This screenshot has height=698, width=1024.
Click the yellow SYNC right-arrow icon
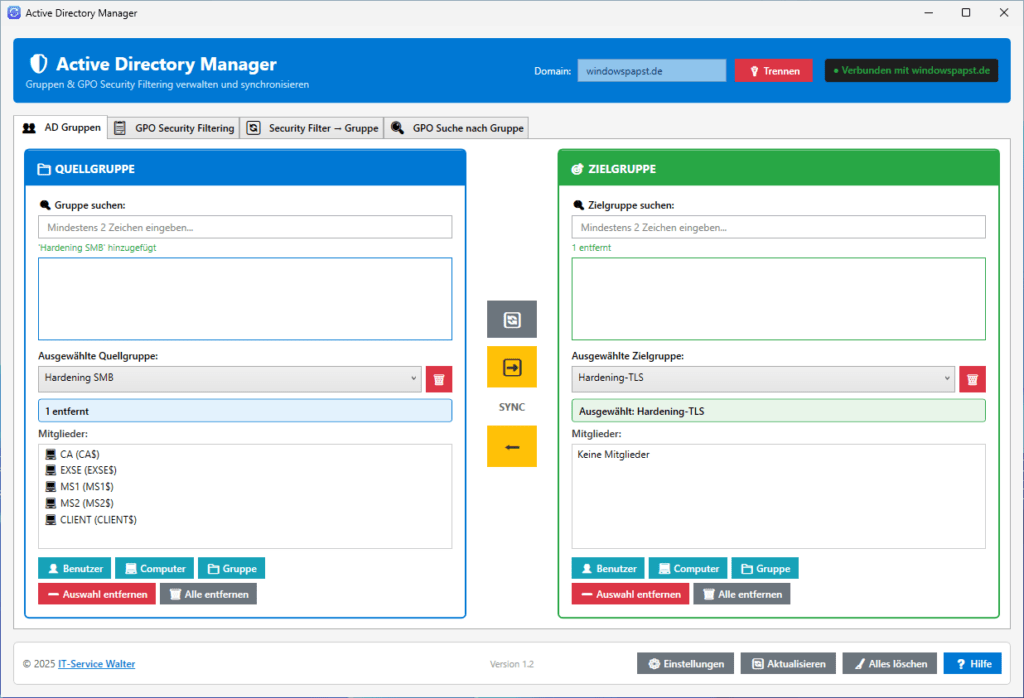coord(512,366)
